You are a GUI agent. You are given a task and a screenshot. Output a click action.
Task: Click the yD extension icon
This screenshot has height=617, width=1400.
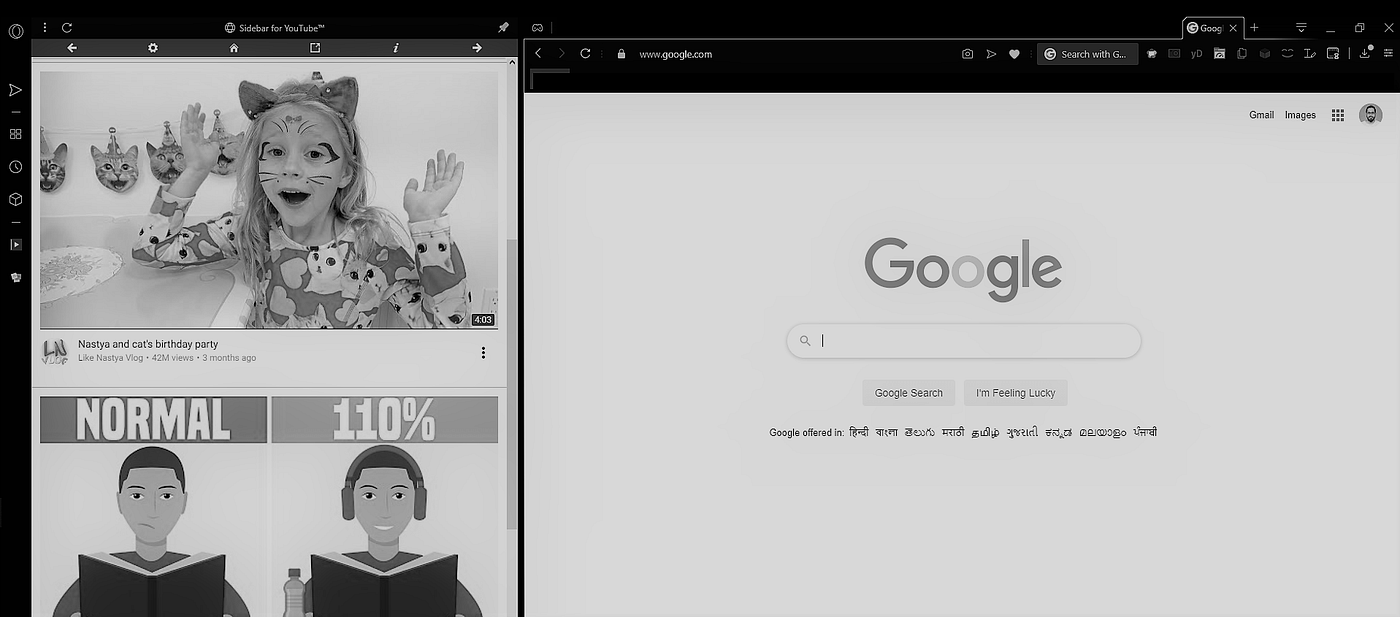(x=1196, y=54)
